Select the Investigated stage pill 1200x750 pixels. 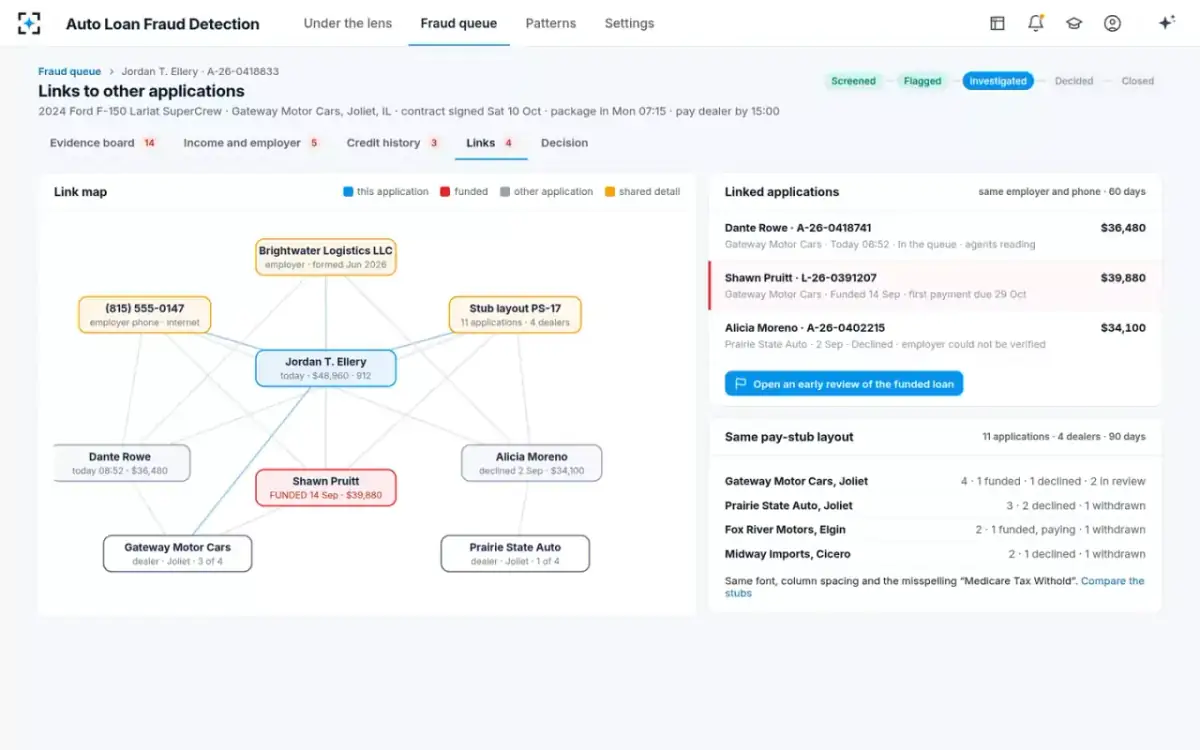(x=998, y=81)
